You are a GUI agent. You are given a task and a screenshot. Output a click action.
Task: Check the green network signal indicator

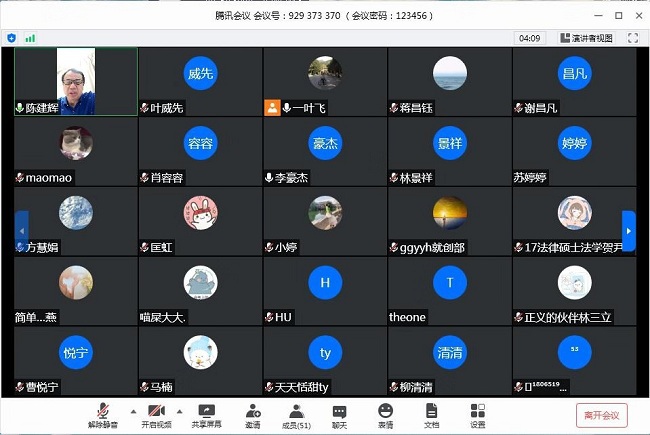click(30, 37)
